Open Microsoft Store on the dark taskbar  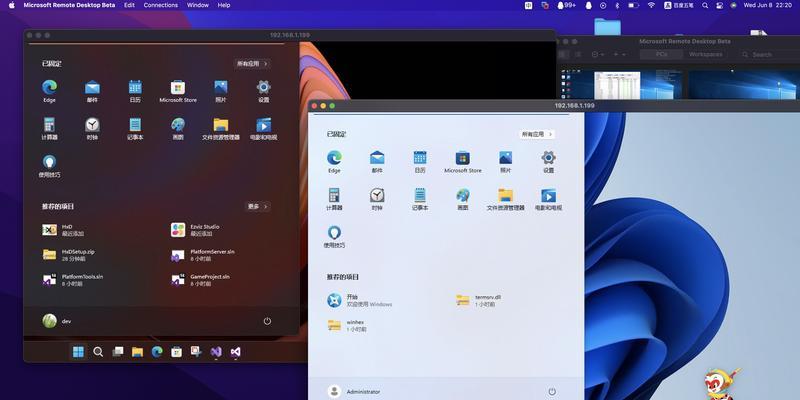point(177,352)
